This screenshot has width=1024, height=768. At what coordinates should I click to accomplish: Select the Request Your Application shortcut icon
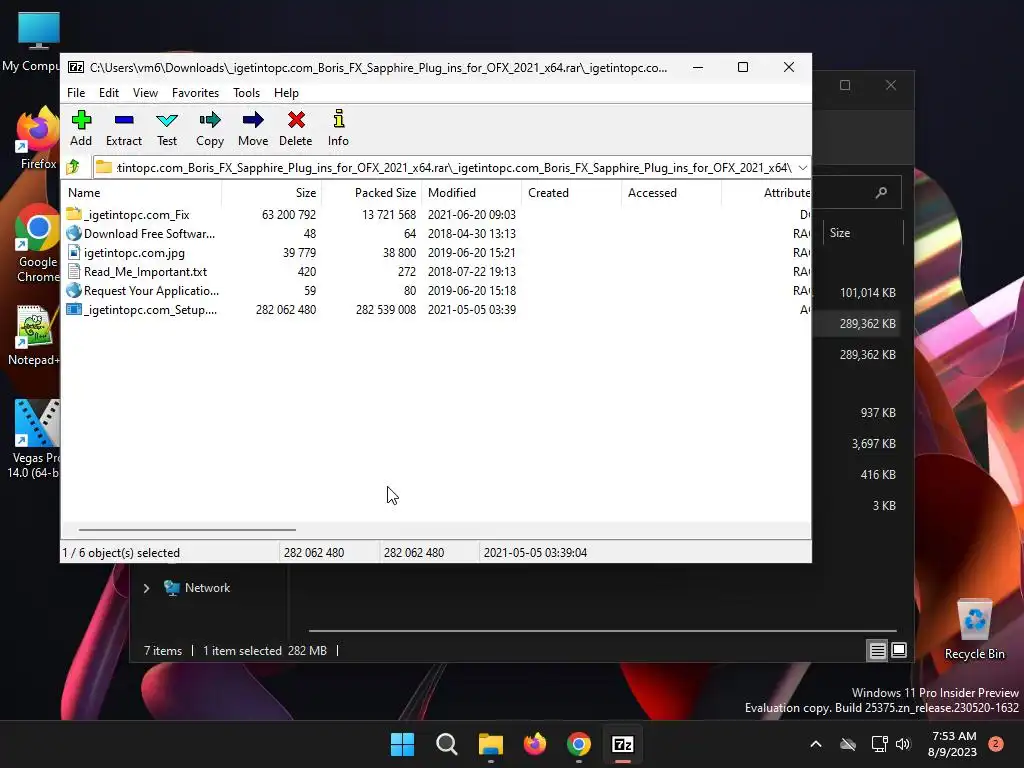tap(74, 290)
